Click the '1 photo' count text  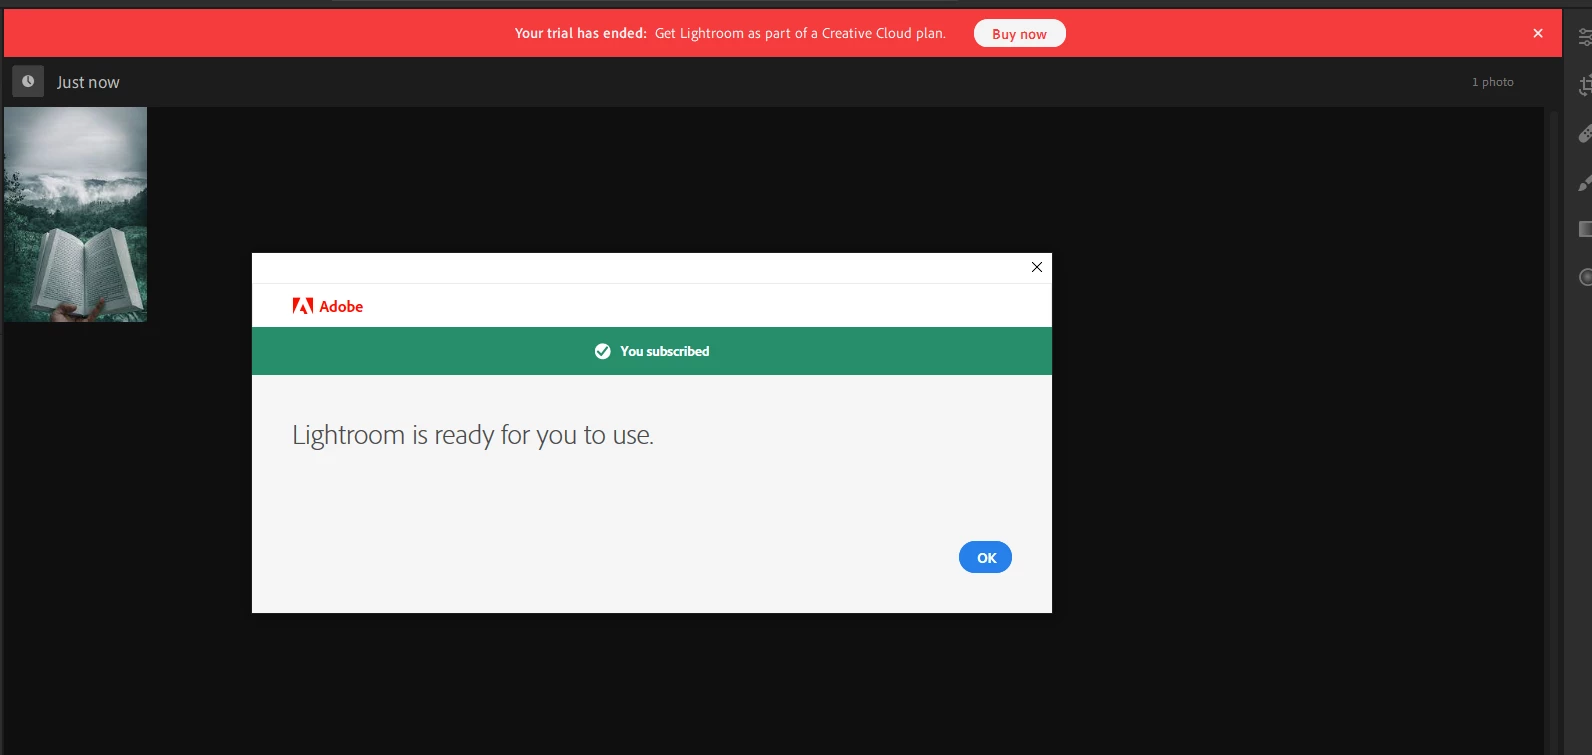point(1492,82)
